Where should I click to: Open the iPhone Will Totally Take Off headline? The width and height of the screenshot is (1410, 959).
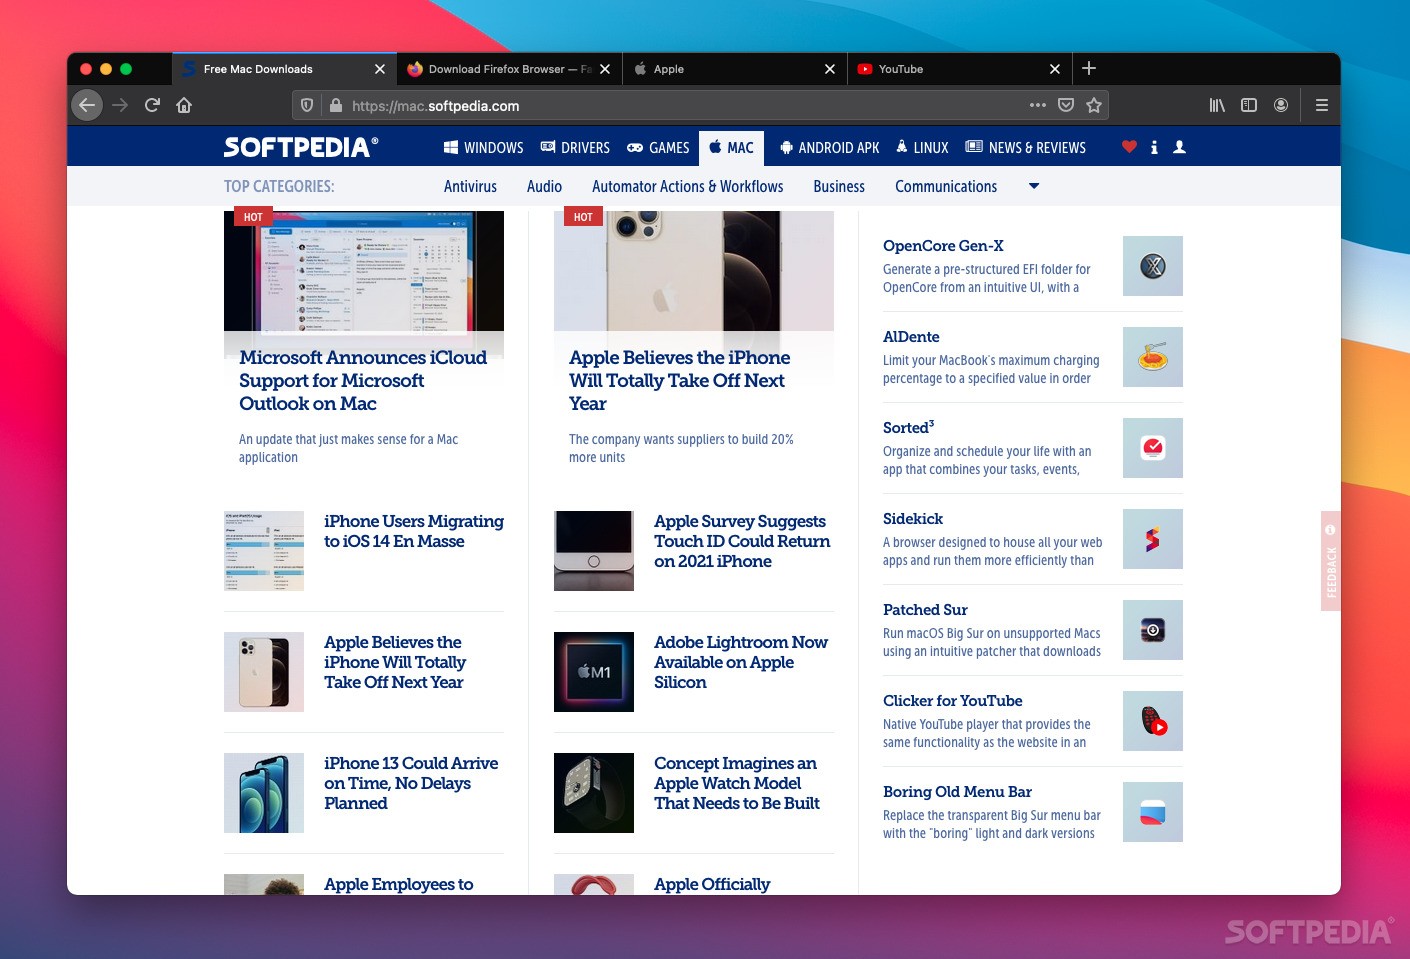(679, 381)
